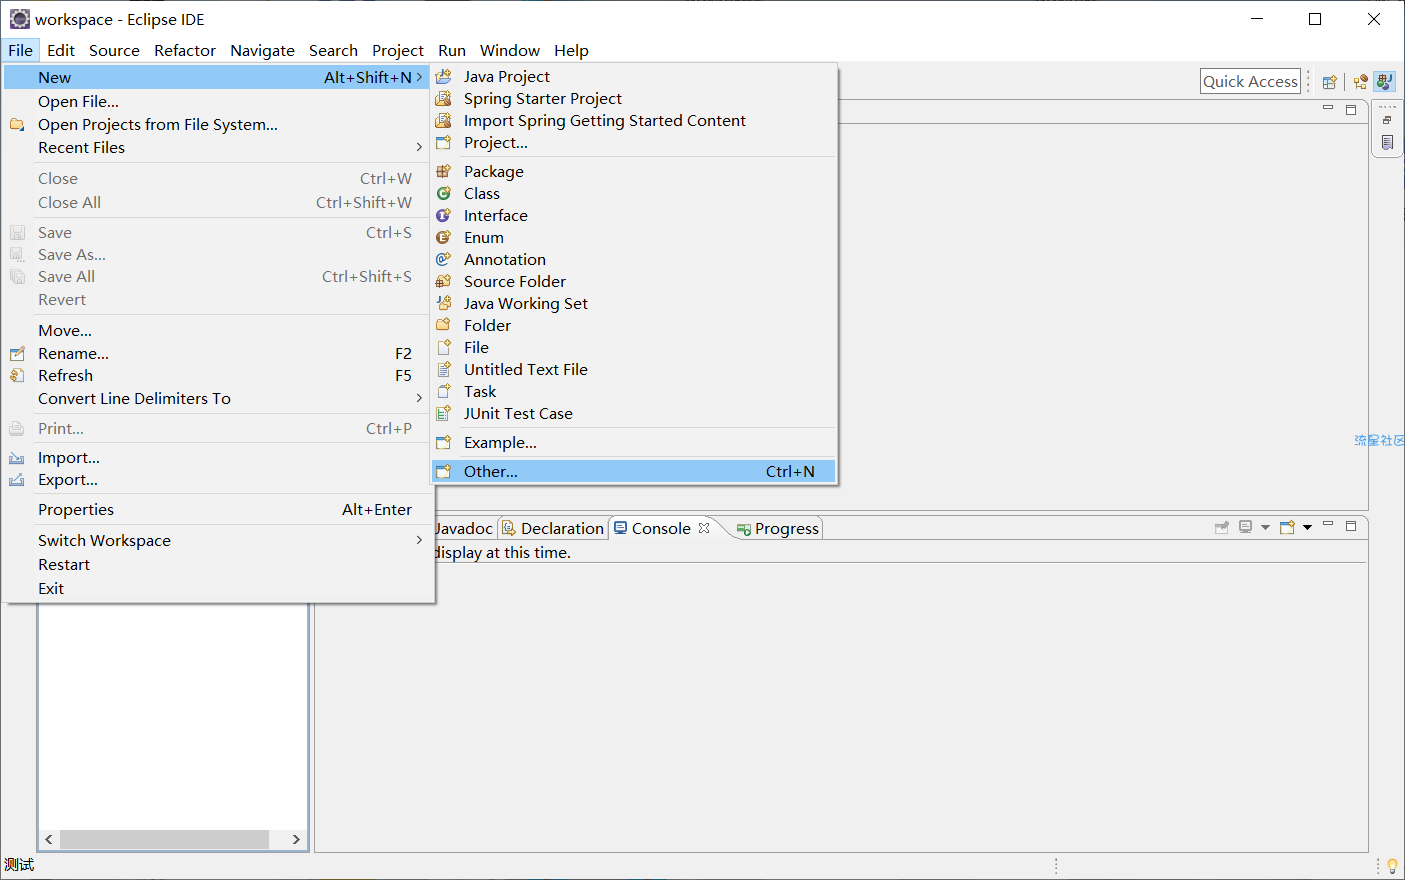Exit Eclipse from File menu
The image size is (1405, 880).
click(218, 588)
